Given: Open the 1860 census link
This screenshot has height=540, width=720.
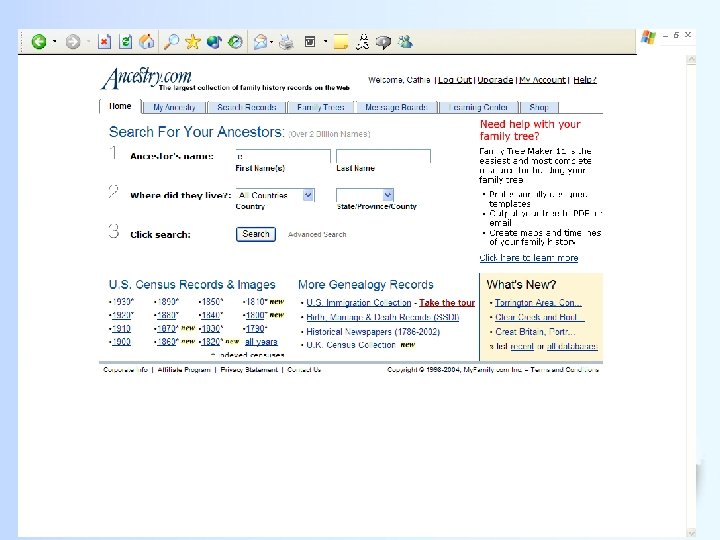Looking at the screenshot, I should coord(167,342).
